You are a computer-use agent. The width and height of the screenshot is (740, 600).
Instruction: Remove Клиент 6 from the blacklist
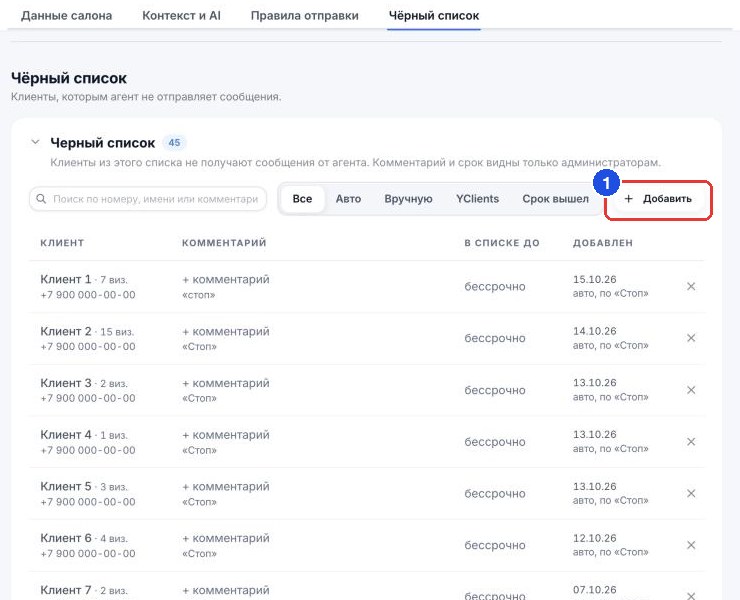tap(691, 545)
